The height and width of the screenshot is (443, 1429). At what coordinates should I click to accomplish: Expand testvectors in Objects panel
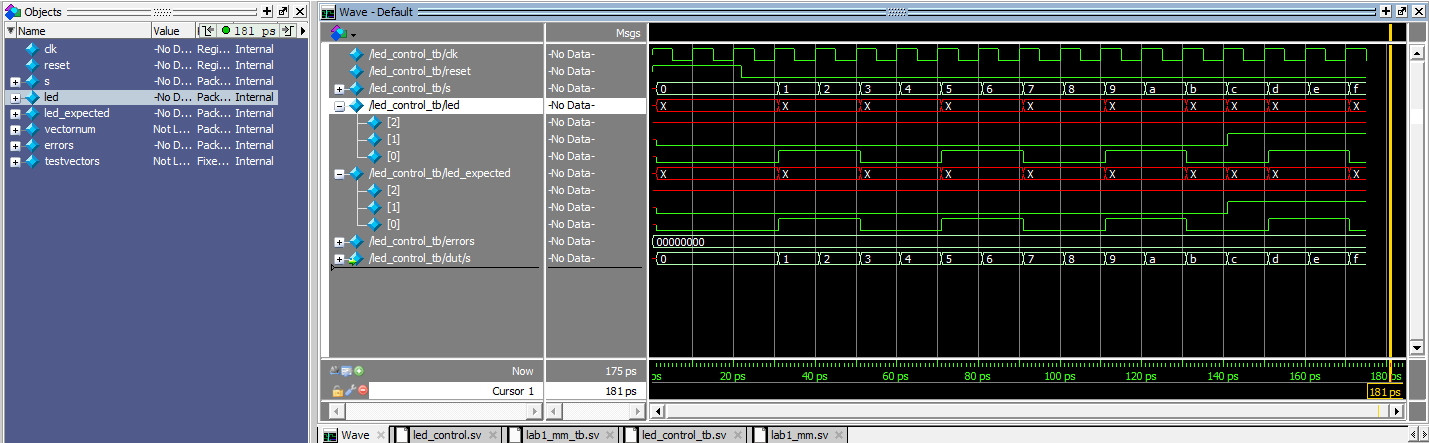[15, 162]
